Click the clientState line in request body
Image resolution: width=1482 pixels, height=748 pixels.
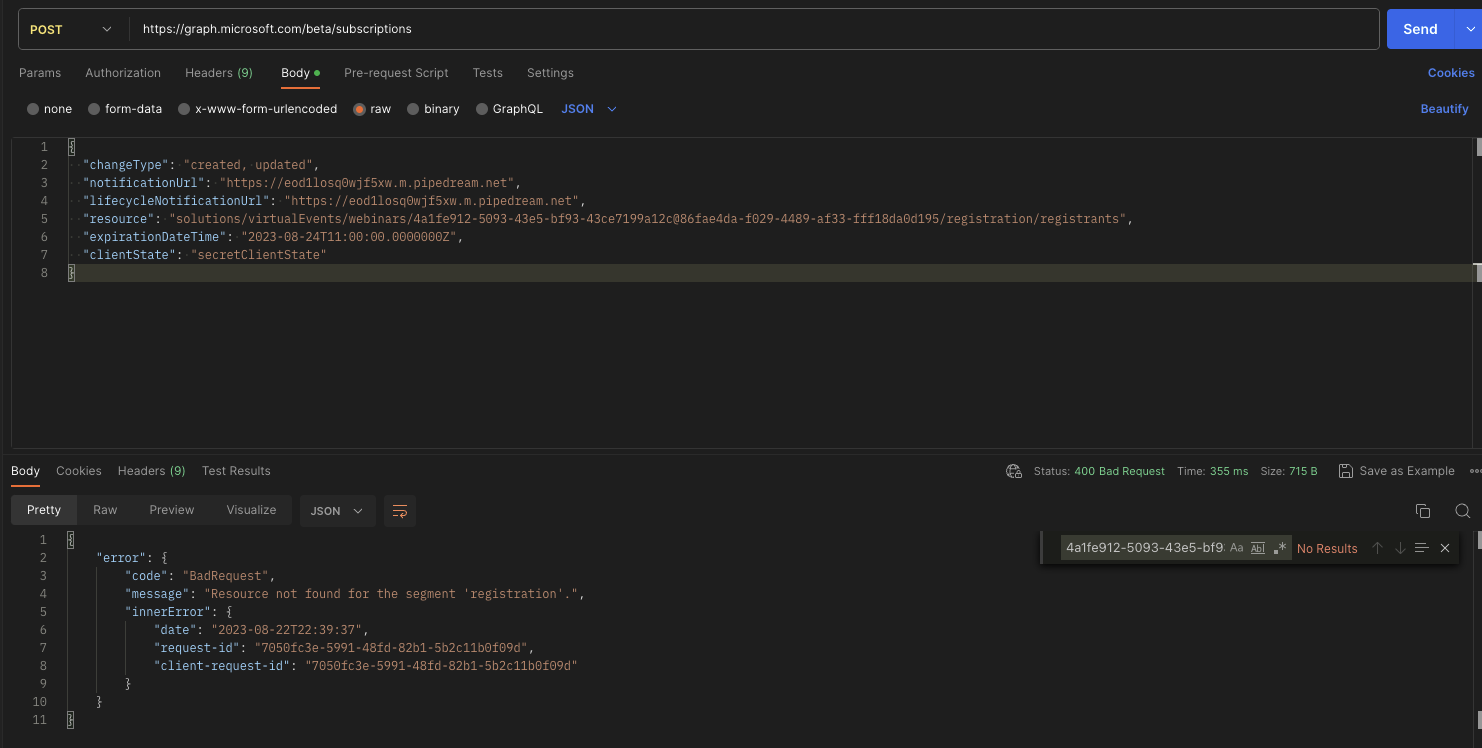click(206, 255)
